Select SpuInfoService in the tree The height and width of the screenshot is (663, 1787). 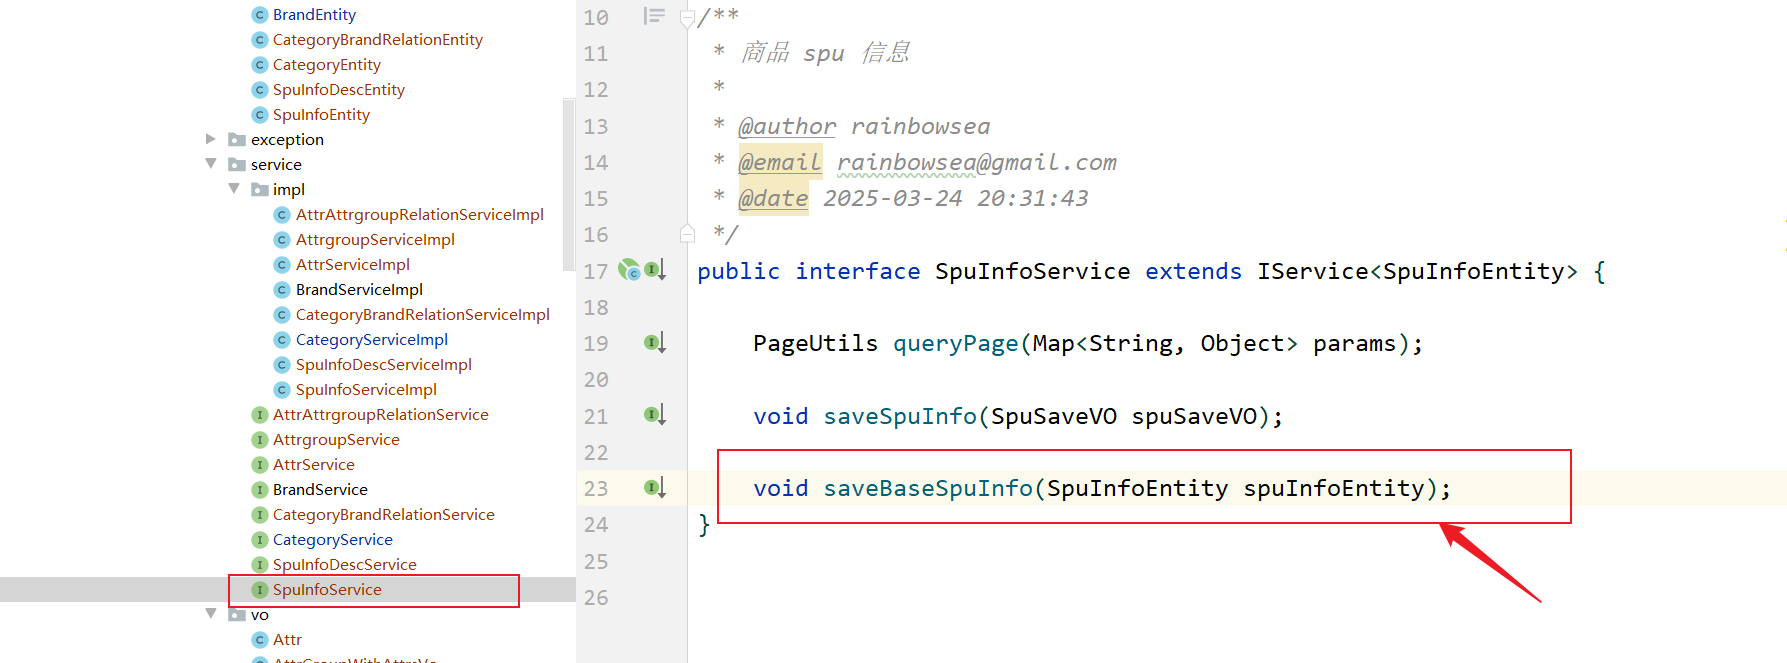(327, 590)
